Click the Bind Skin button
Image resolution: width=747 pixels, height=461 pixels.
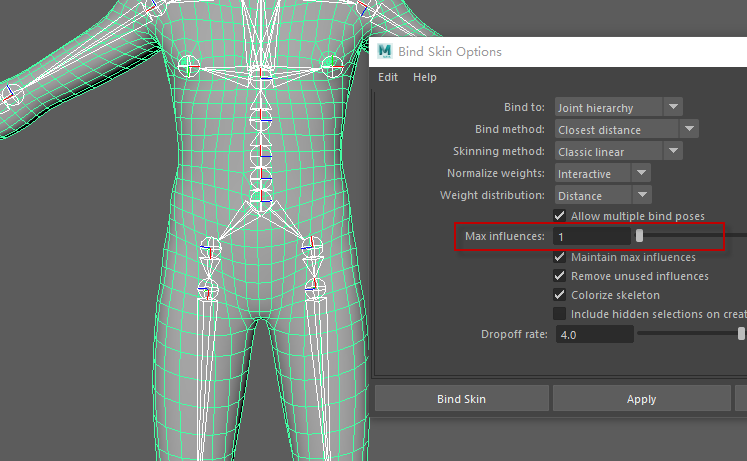click(x=462, y=399)
